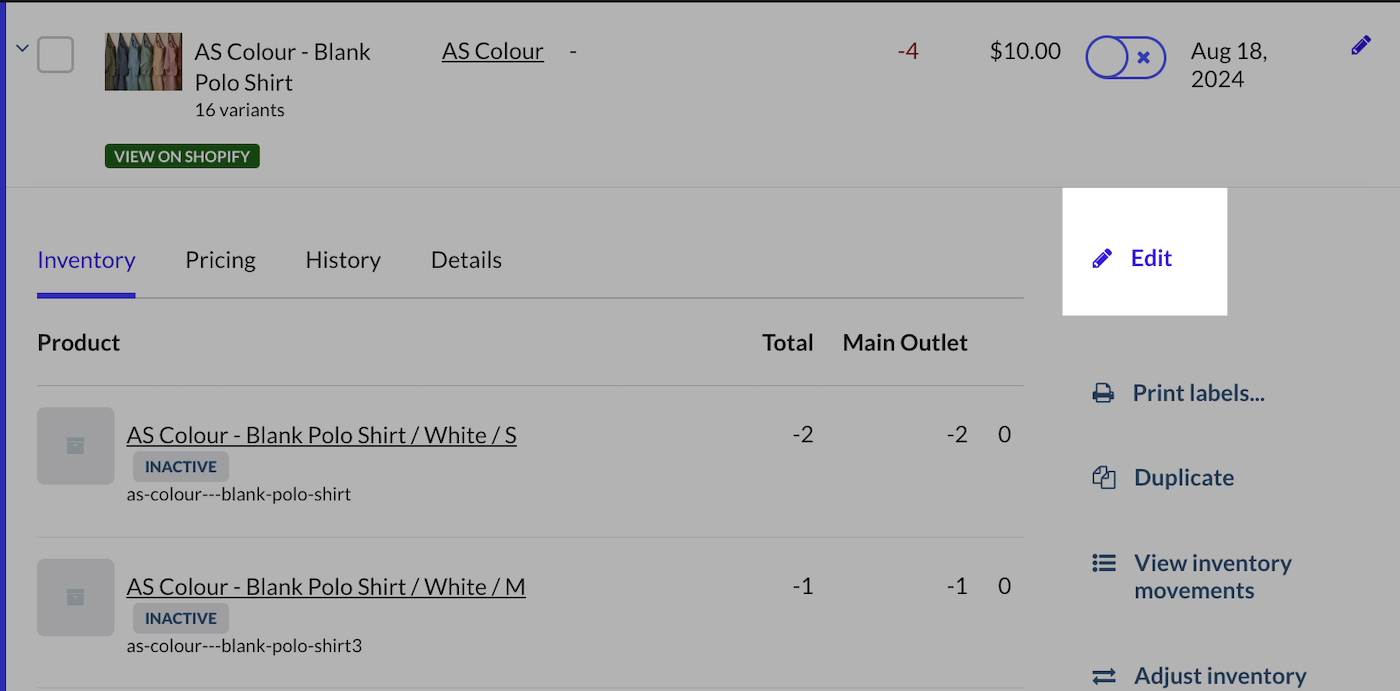Tick the AS Colour Polo Shirt row checkbox
This screenshot has width=1400, height=691.
pyautogui.click(x=55, y=54)
